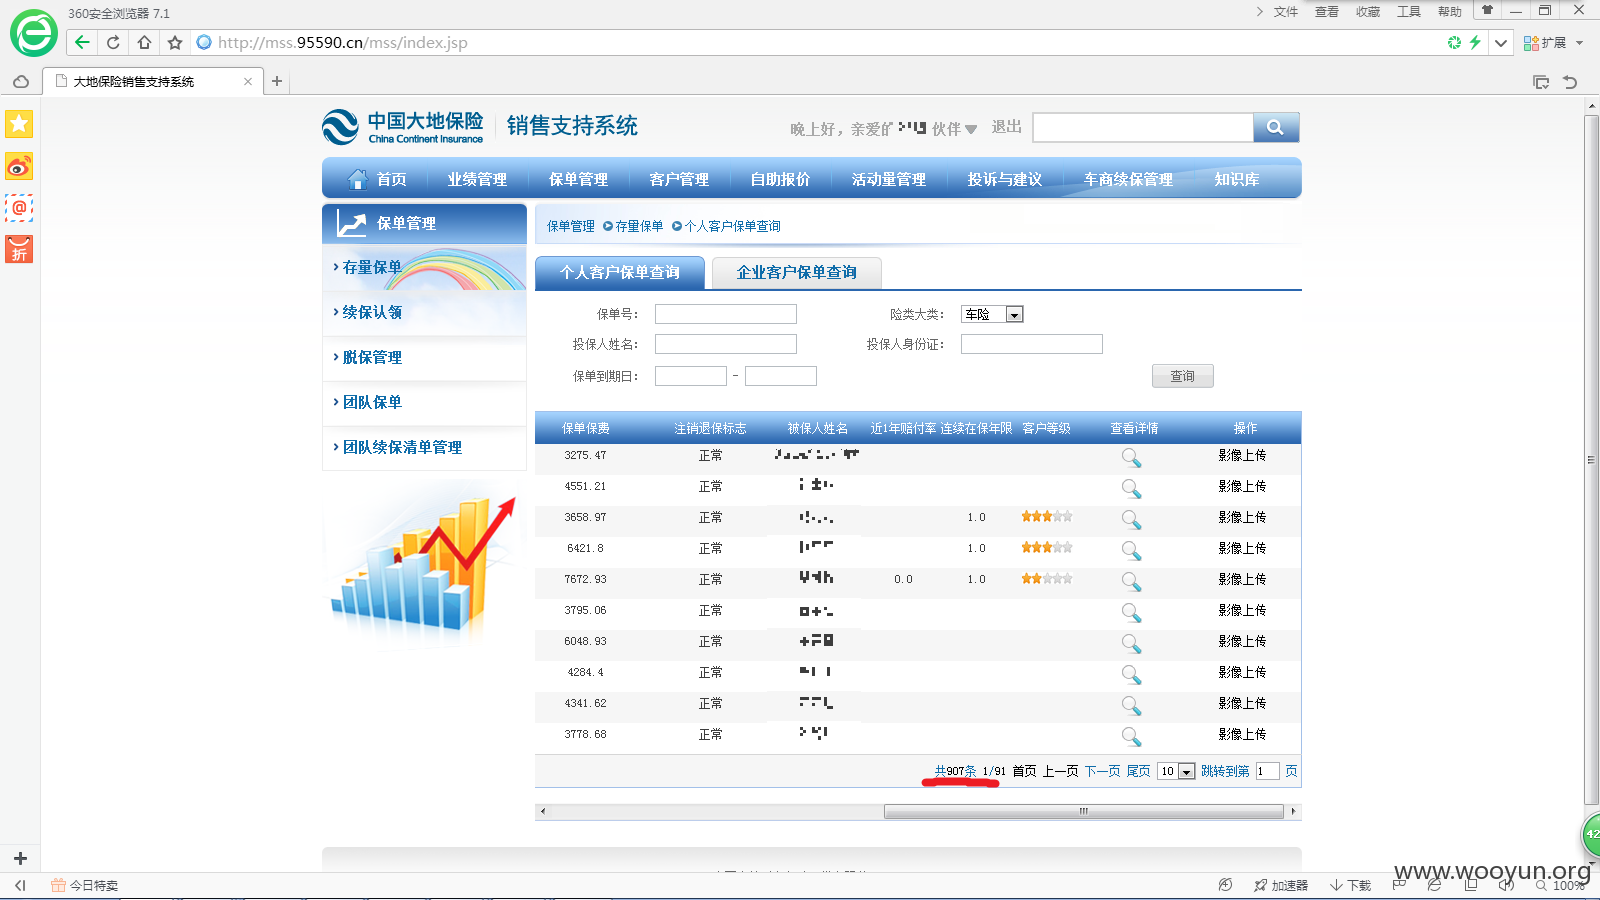
Task: Focus the 投保人身份证 input field
Action: [1031, 344]
